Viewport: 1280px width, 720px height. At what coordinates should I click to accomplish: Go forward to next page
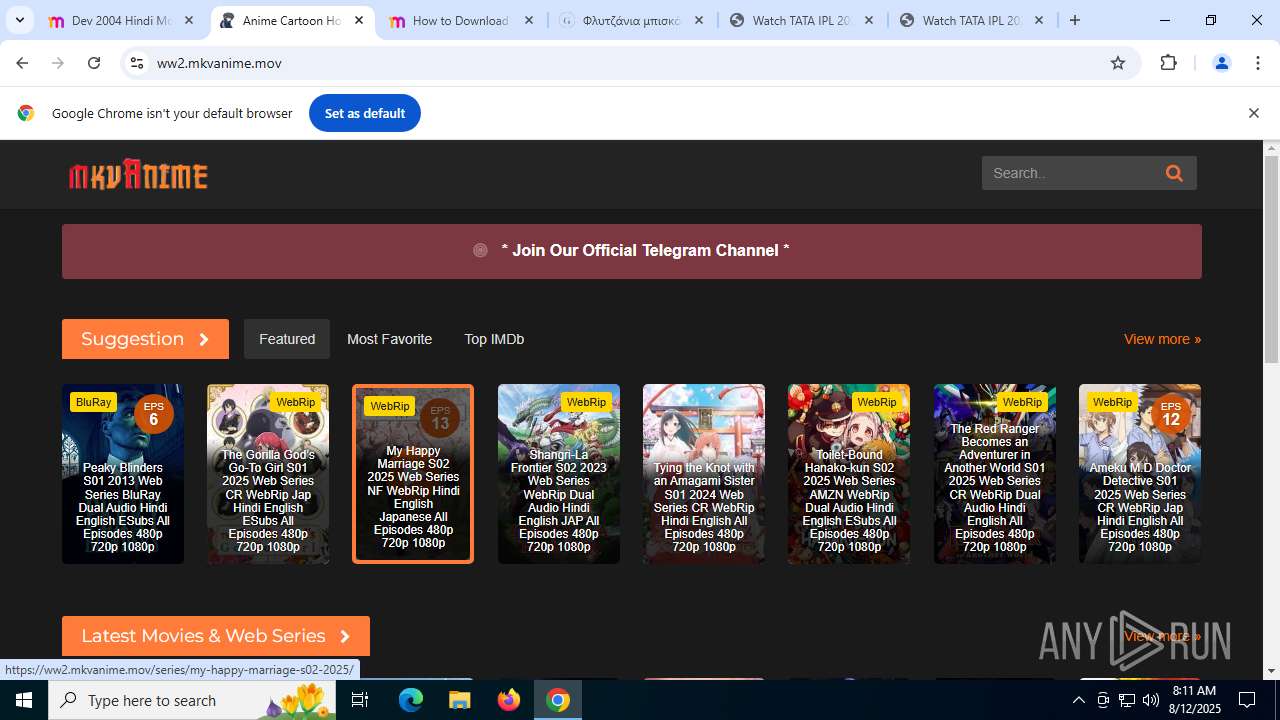click(x=58, y=63)
